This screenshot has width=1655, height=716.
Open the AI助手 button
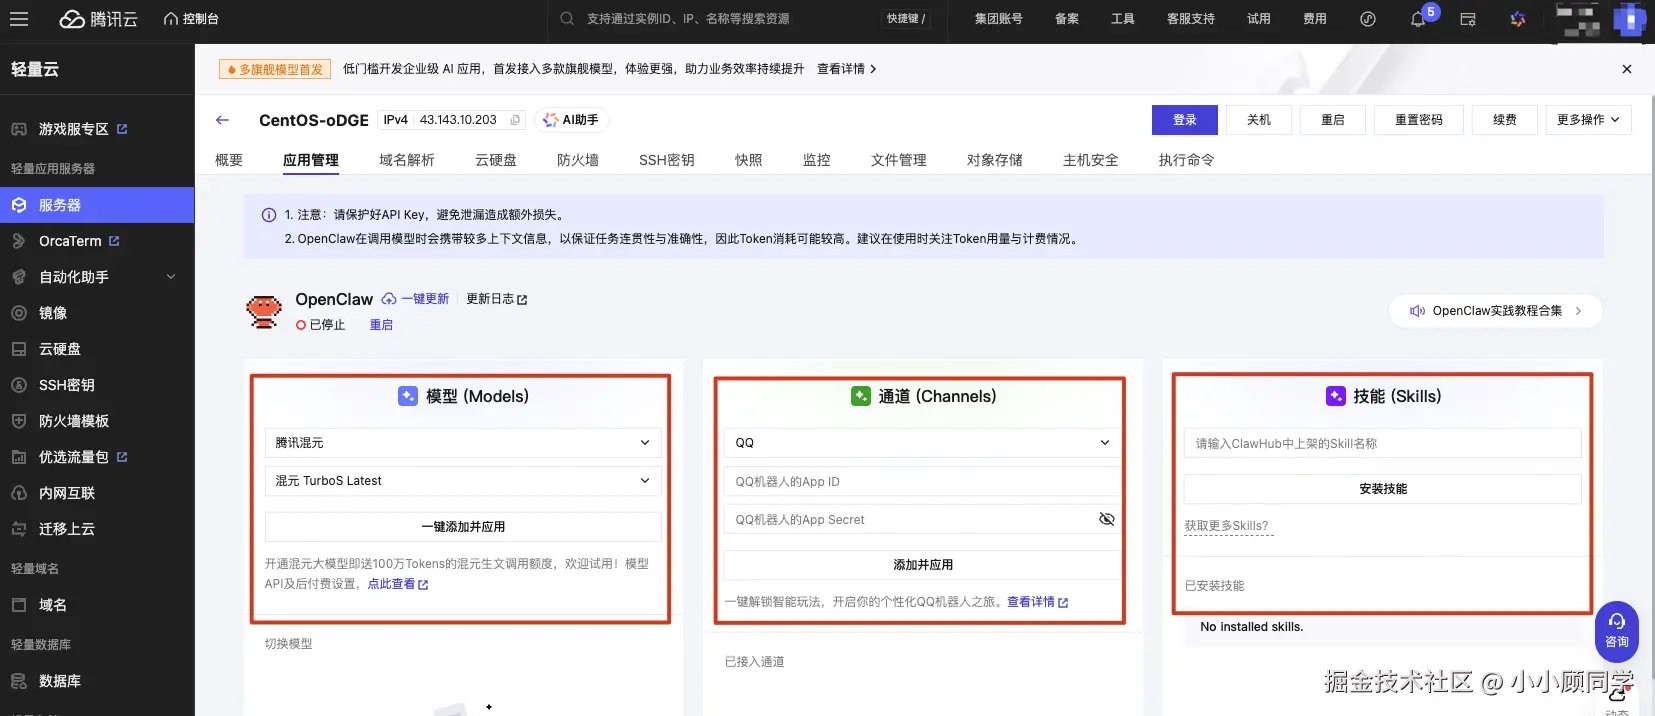click(x=571, y=120)
